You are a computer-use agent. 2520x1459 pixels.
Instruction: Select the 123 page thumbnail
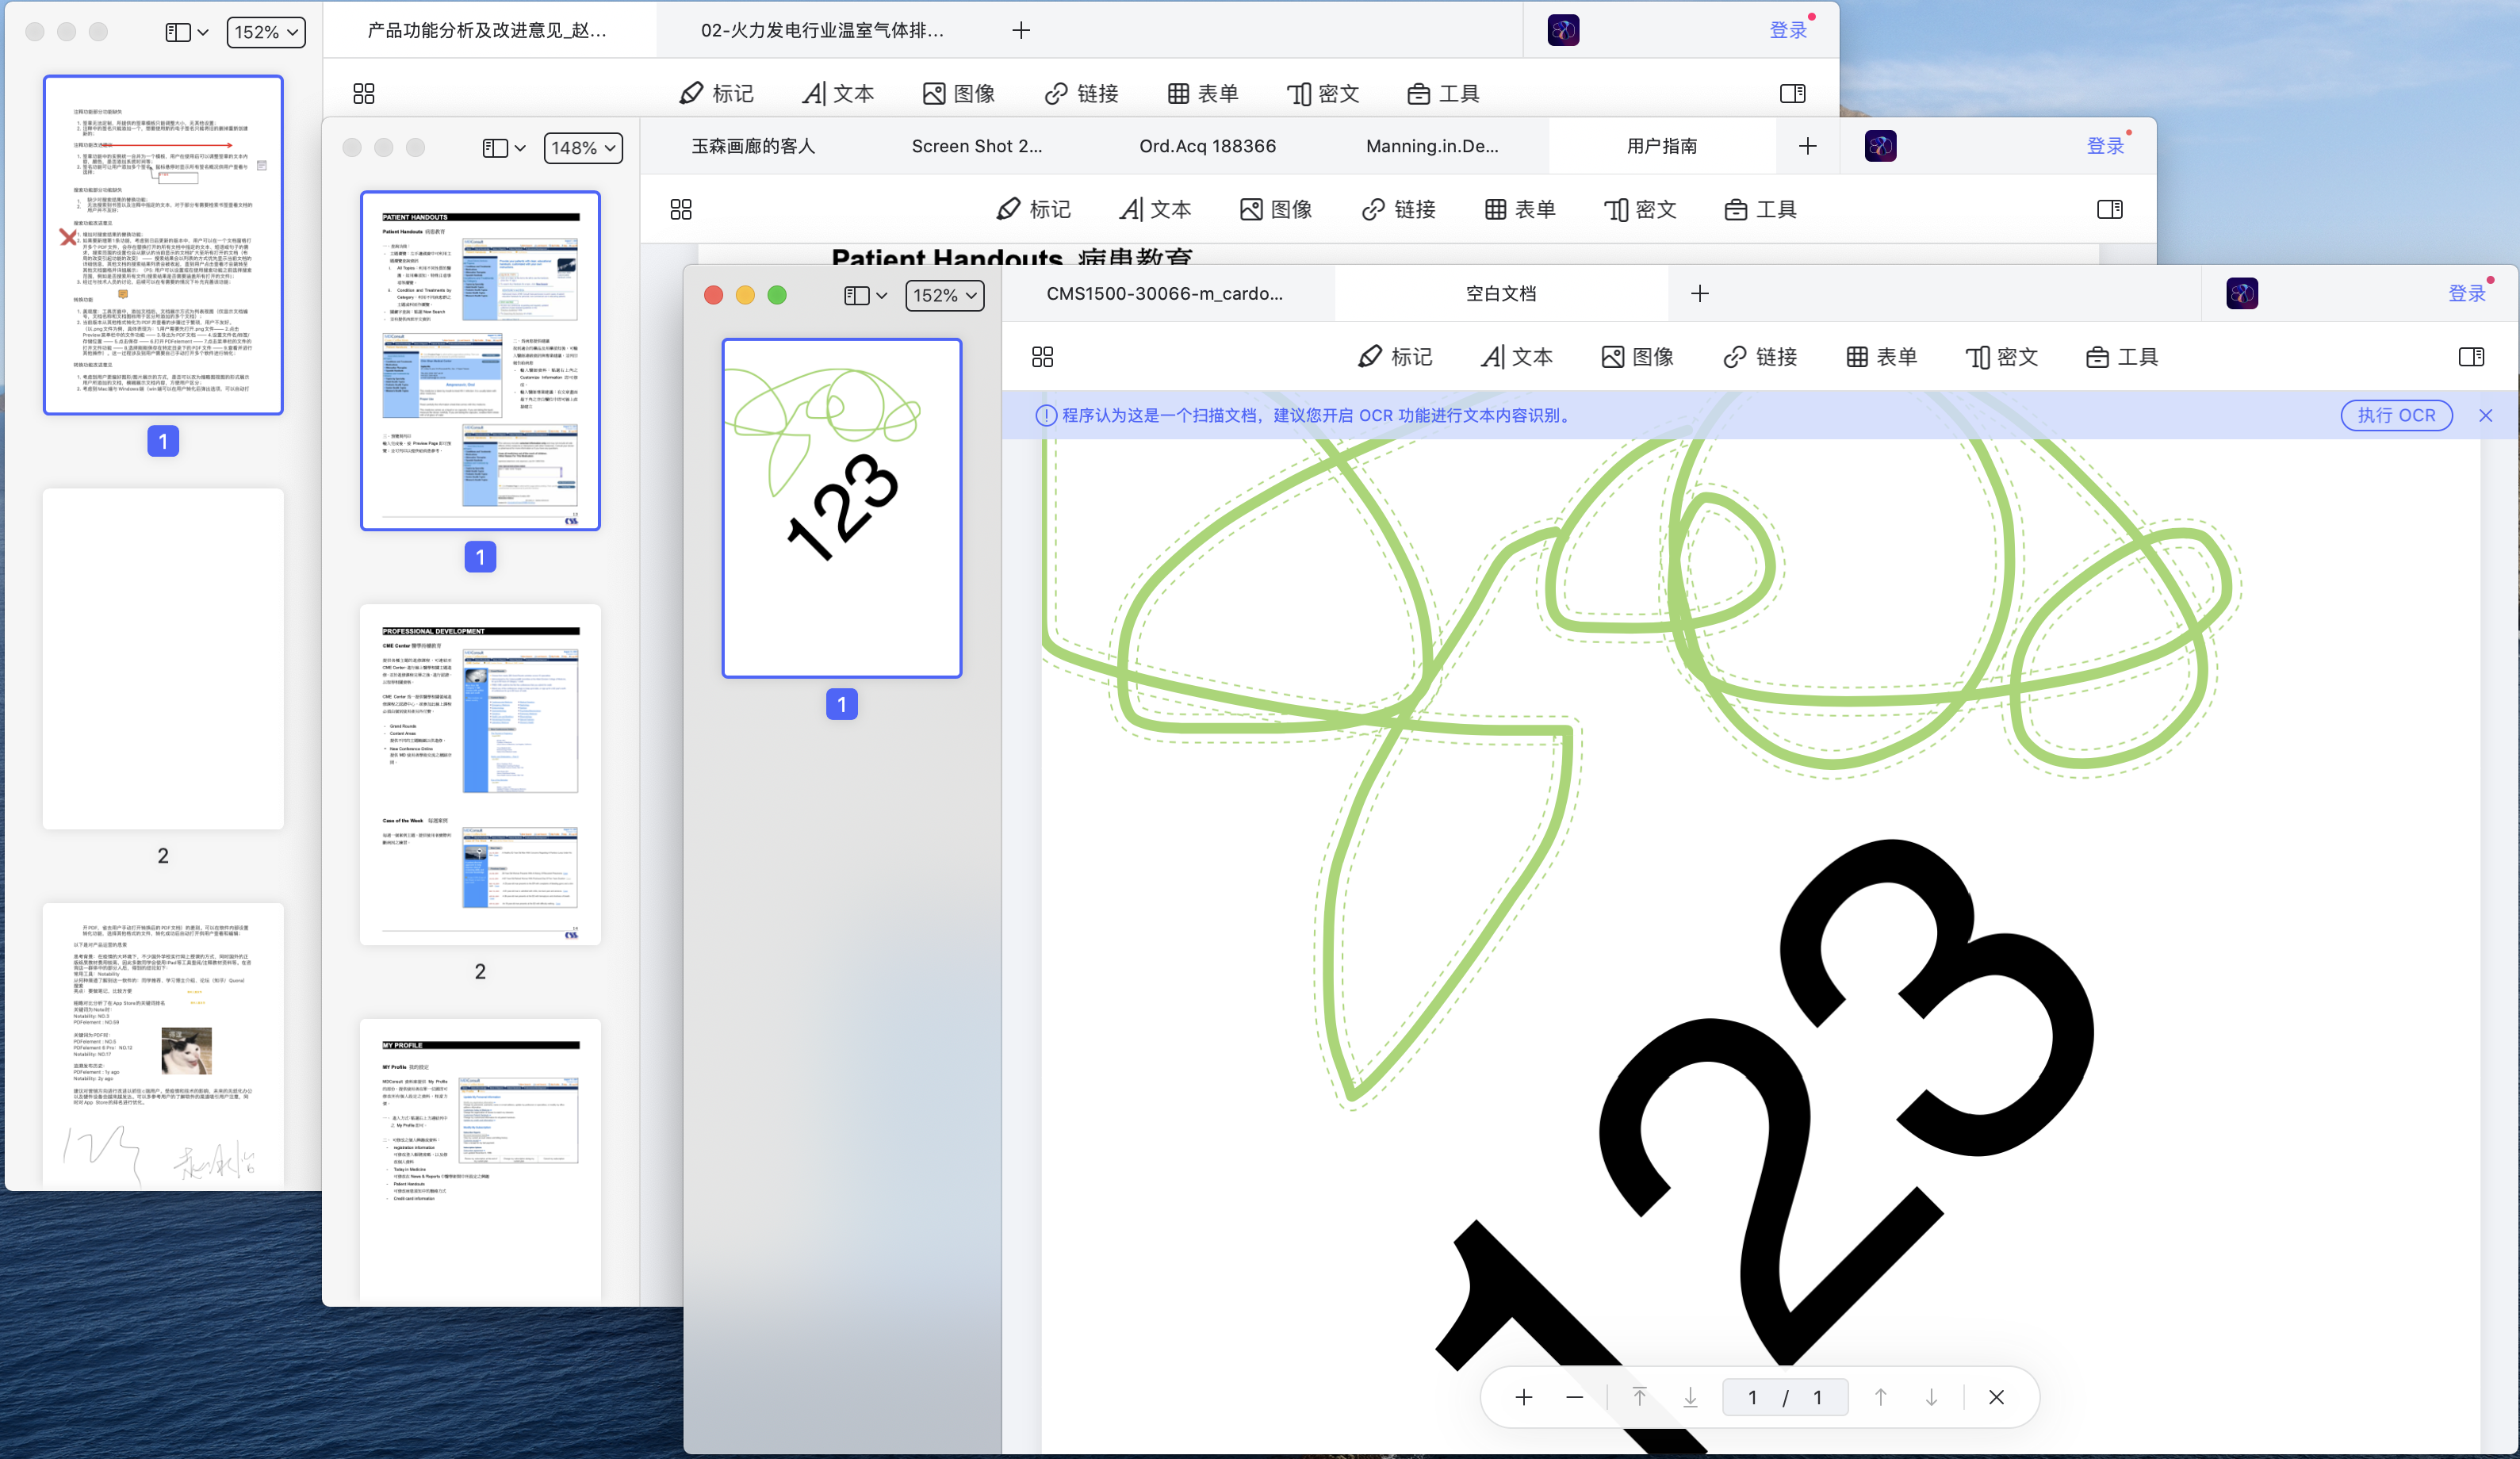pos(841,508)
